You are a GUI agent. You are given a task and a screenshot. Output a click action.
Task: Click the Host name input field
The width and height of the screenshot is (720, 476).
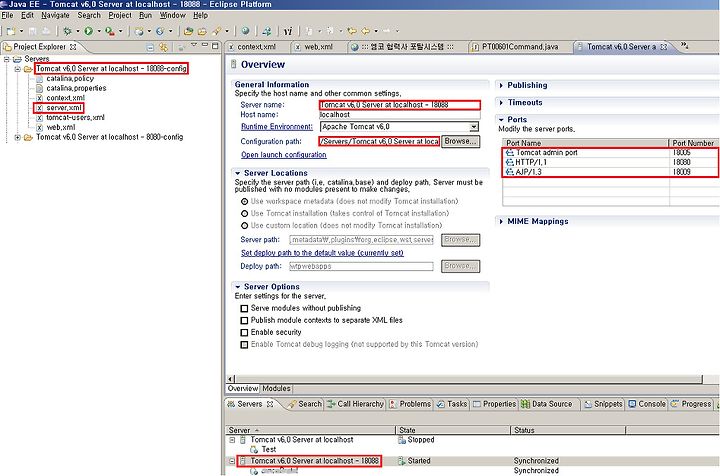(x=399, y=115)
